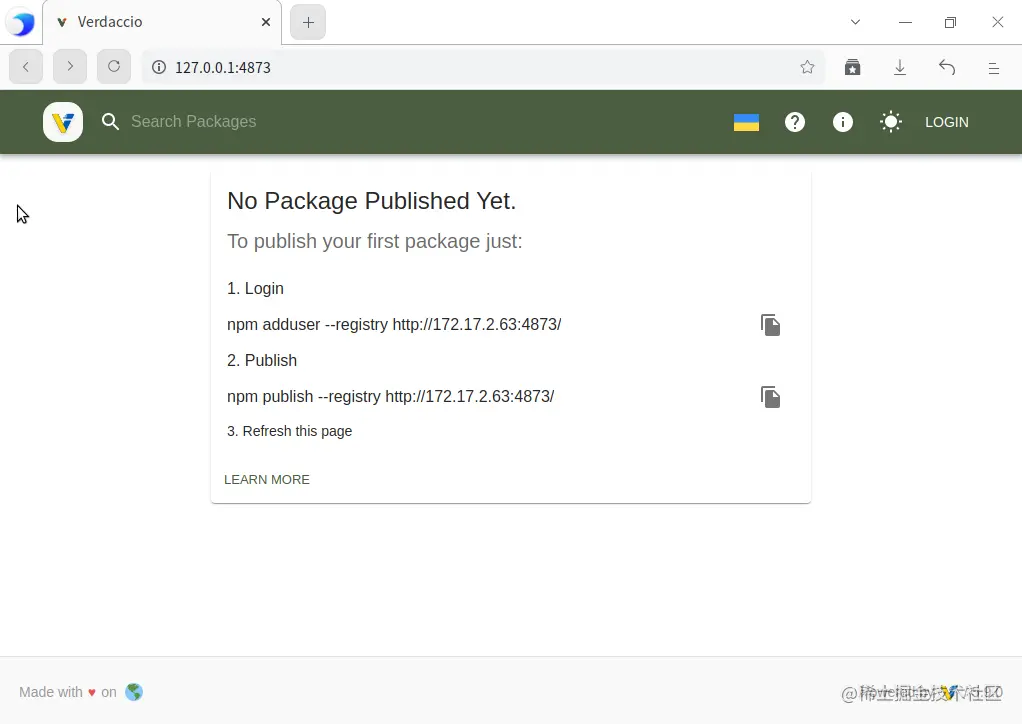The image size is (1022, 724).
Task: Open the bookmarks collection icon
Action: tap(853, 67)
